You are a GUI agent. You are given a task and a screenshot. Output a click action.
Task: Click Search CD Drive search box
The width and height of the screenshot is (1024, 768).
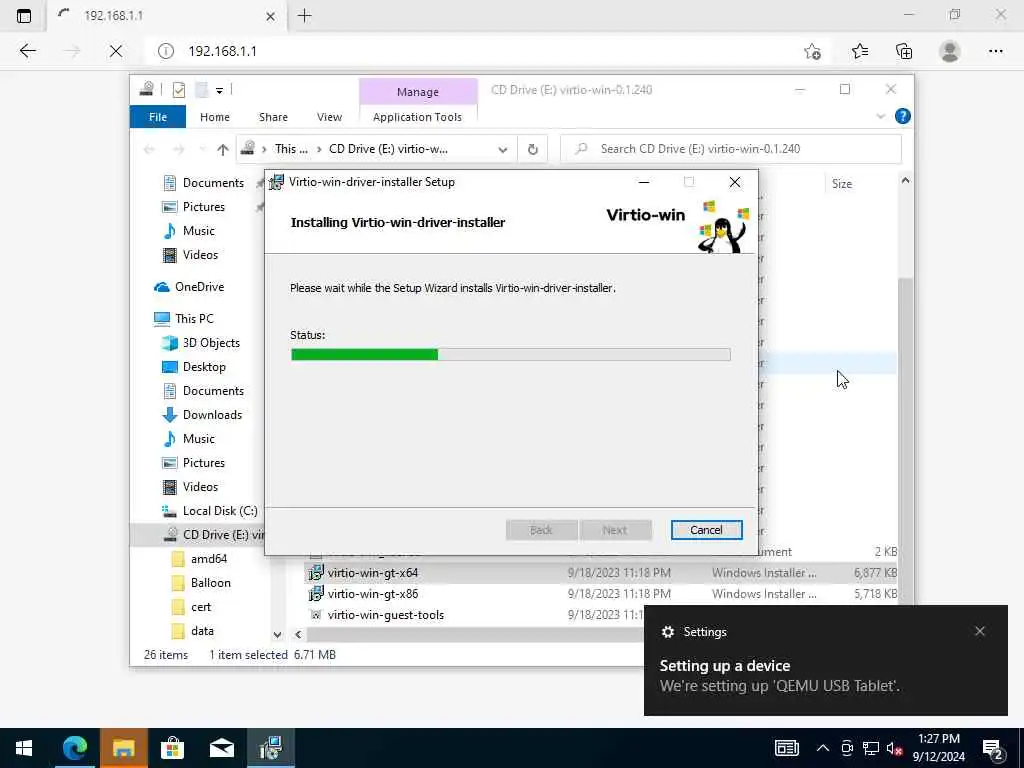point(731,149)
